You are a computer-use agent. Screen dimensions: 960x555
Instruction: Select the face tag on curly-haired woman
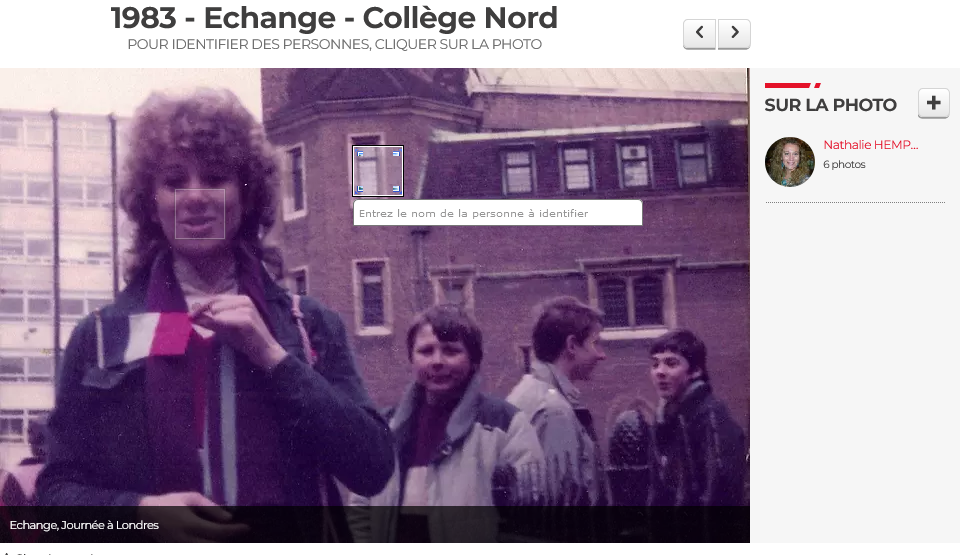click(x=200, y=214)
